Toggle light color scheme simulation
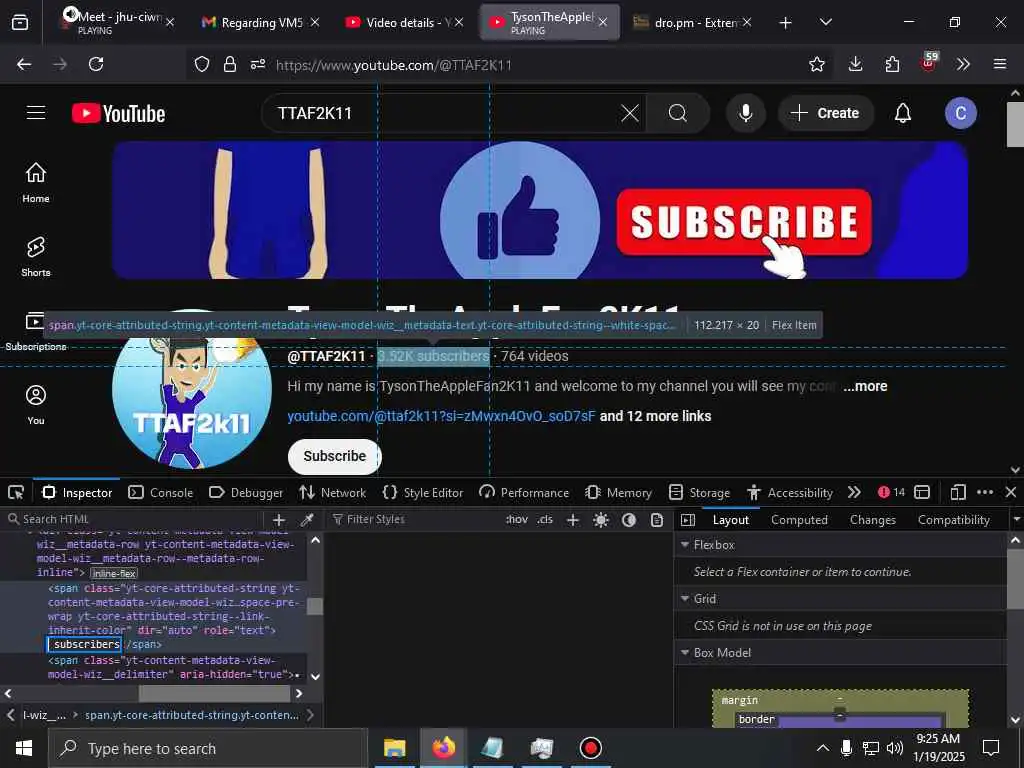1024x768 pixels. 601,520
